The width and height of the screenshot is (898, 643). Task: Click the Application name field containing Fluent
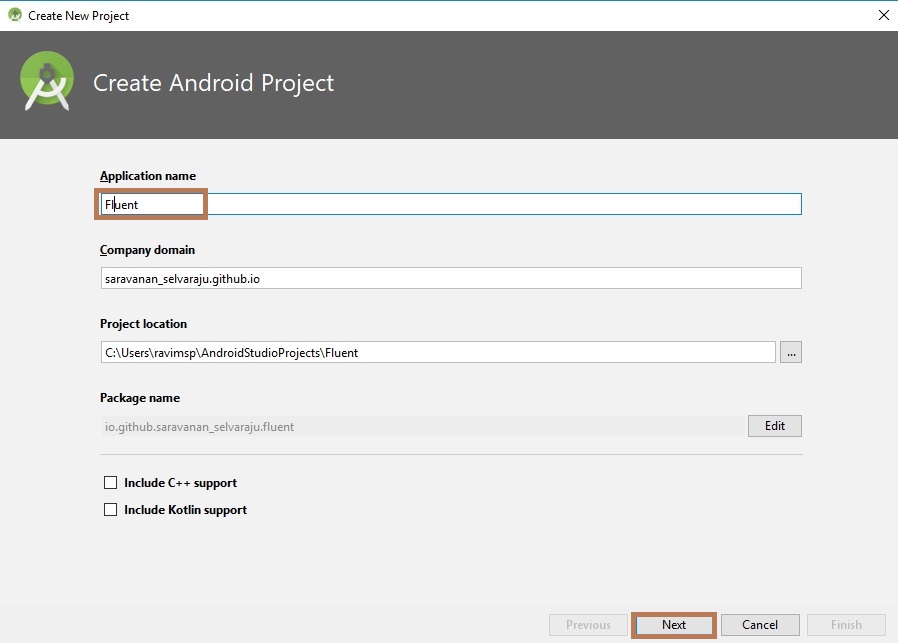pos(450,204)
